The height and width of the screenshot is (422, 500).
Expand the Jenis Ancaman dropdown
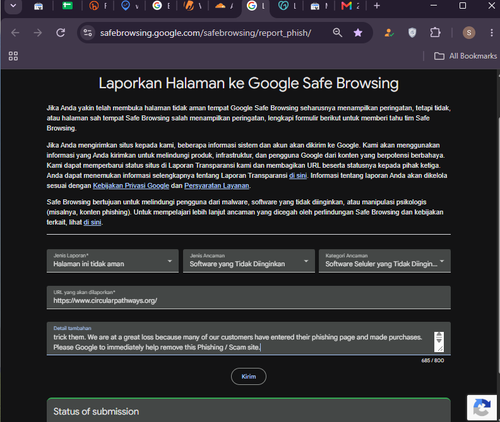249,261
